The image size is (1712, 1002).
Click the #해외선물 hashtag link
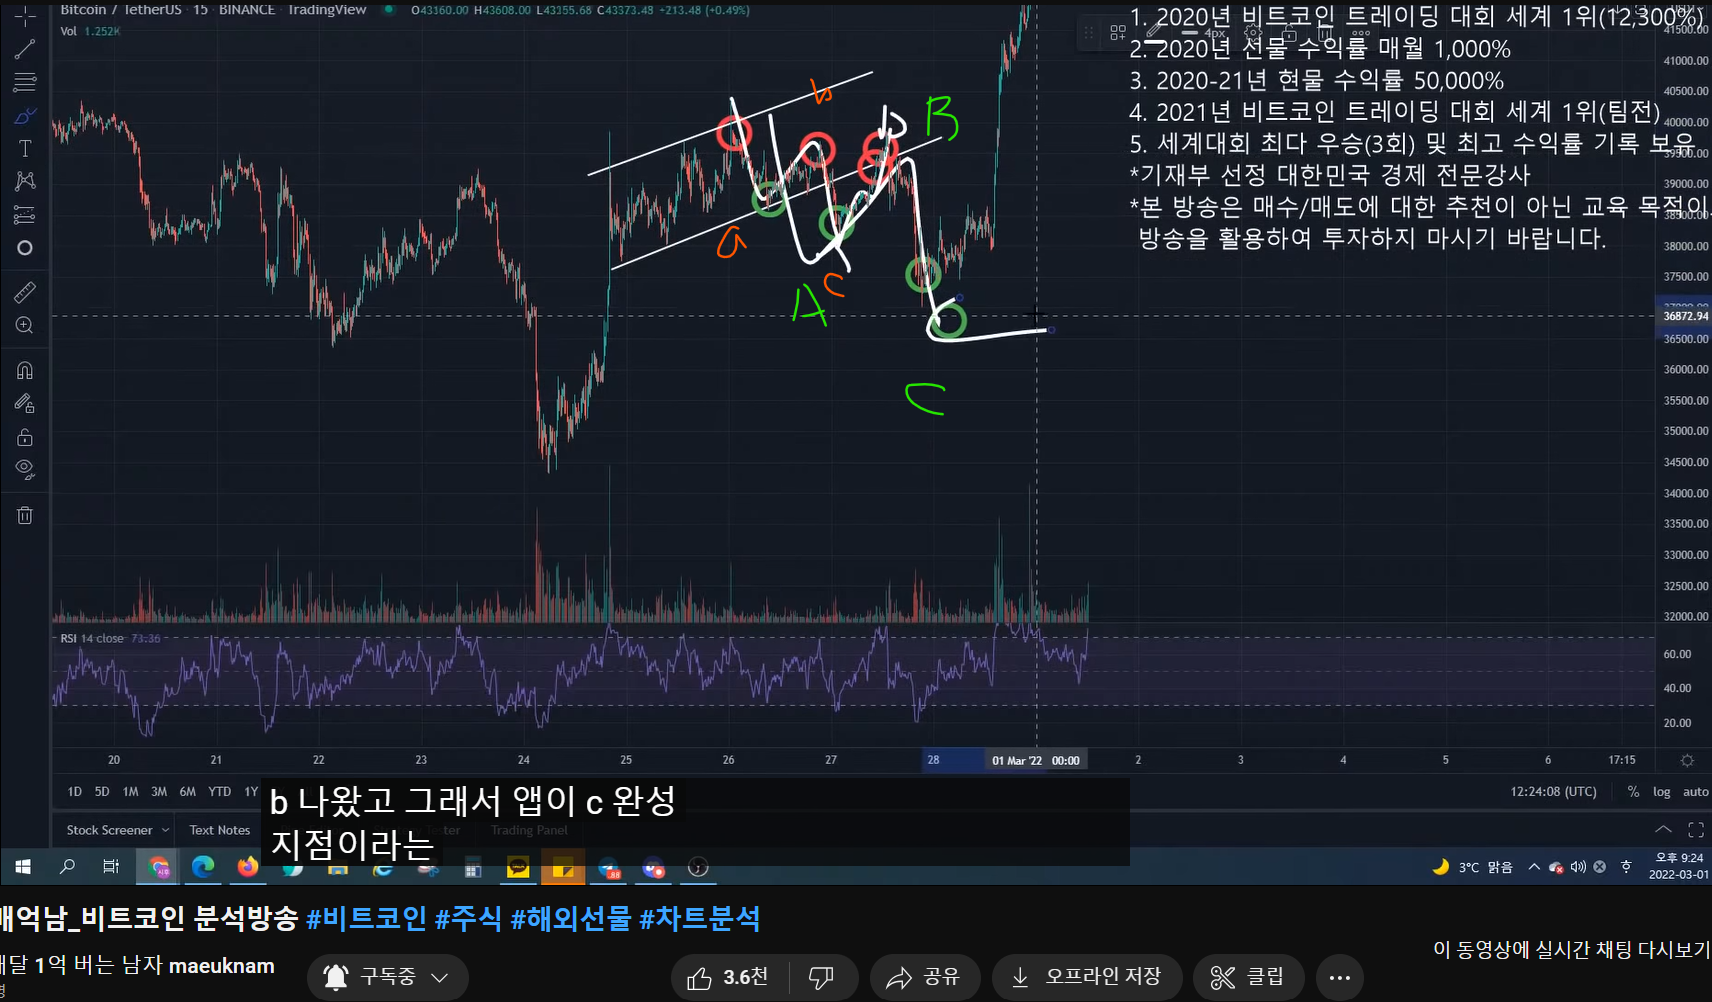pos(571,918)
